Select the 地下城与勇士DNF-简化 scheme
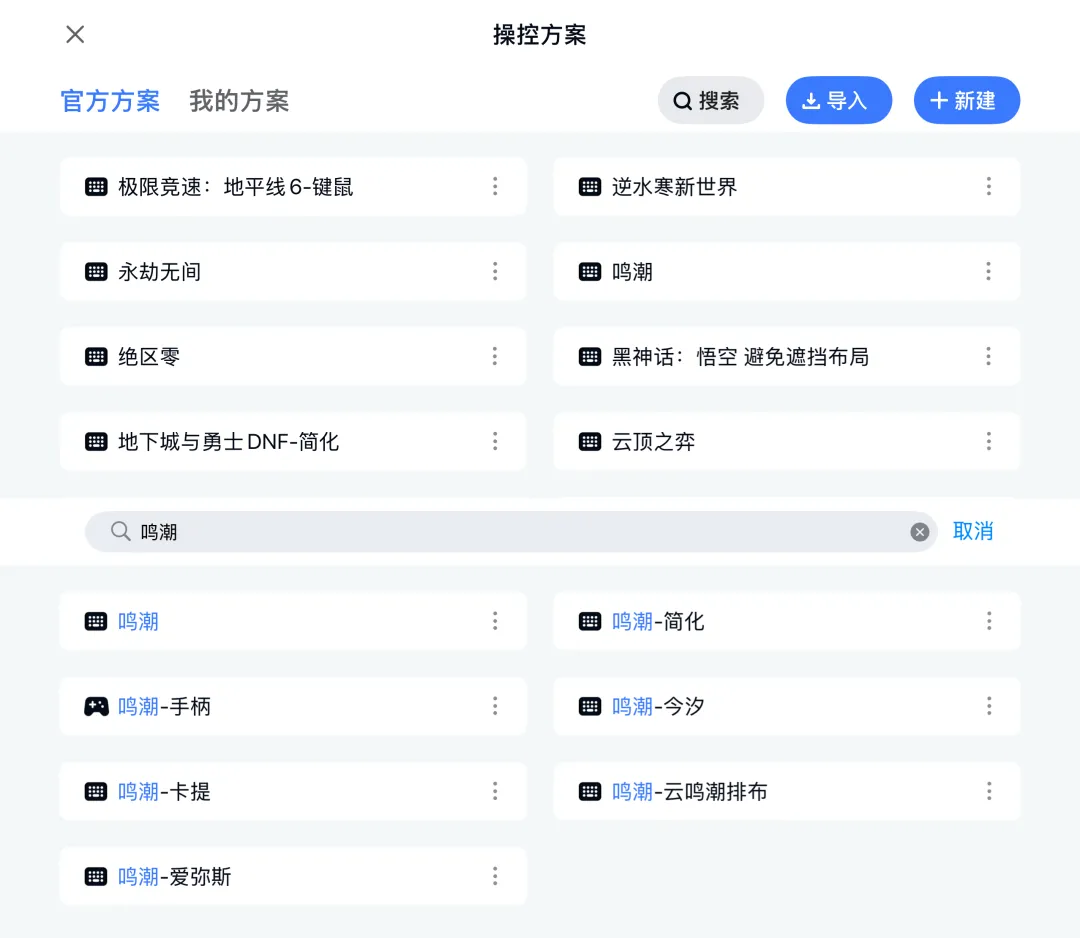This screenshot has width=1080, height=938. (293, 441)
